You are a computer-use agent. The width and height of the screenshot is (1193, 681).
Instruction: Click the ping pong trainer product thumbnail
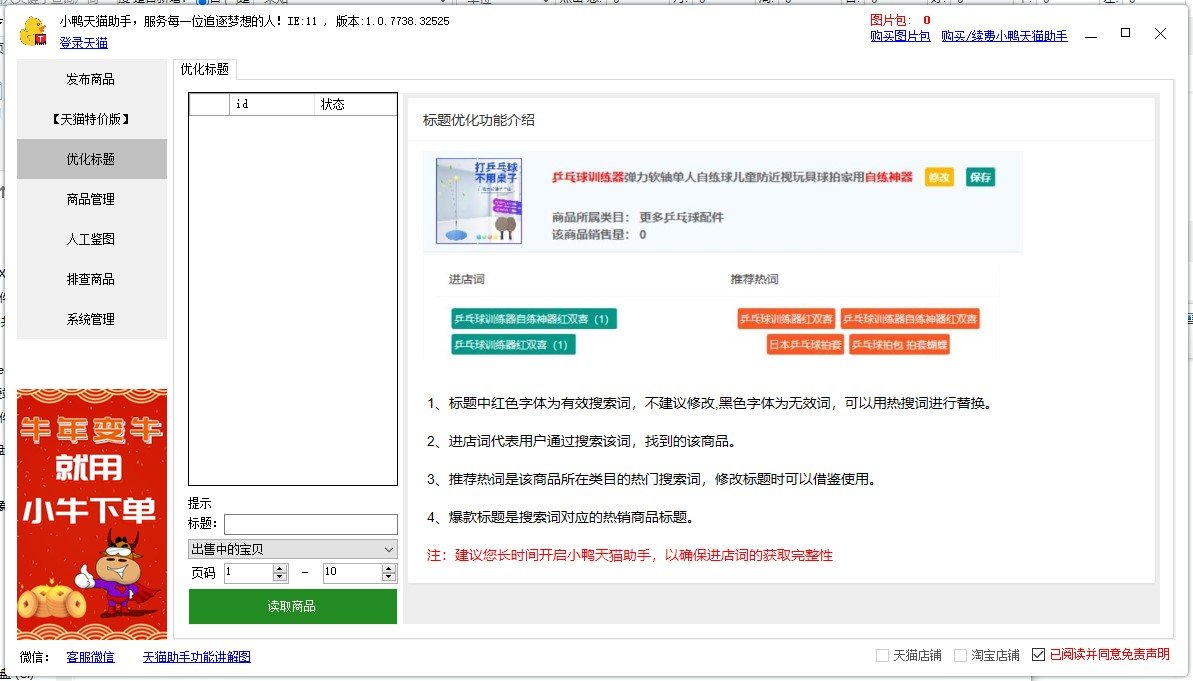[x=465, y=201]
